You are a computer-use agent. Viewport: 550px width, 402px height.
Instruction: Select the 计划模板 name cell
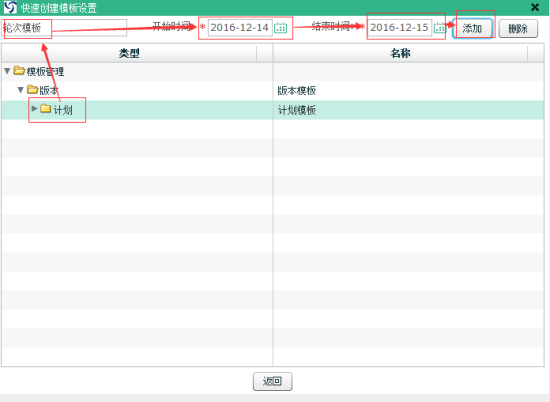click(409, 110)
